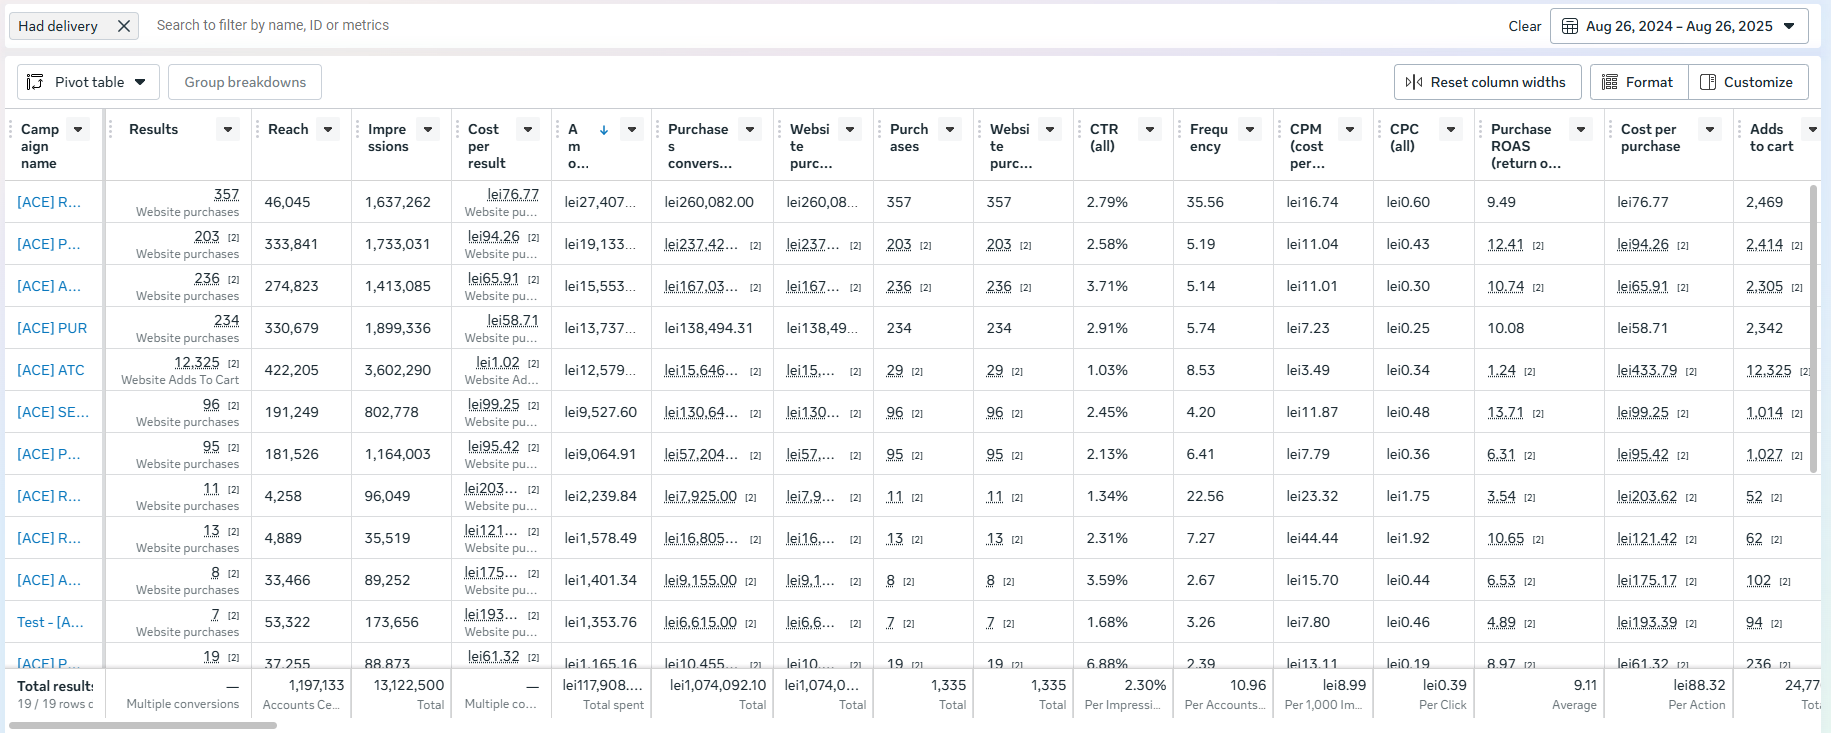The width and height of the screenshot is (1831, 733).
Task: Select the 1,637,262 impressions cell
Action: (401, 202)
